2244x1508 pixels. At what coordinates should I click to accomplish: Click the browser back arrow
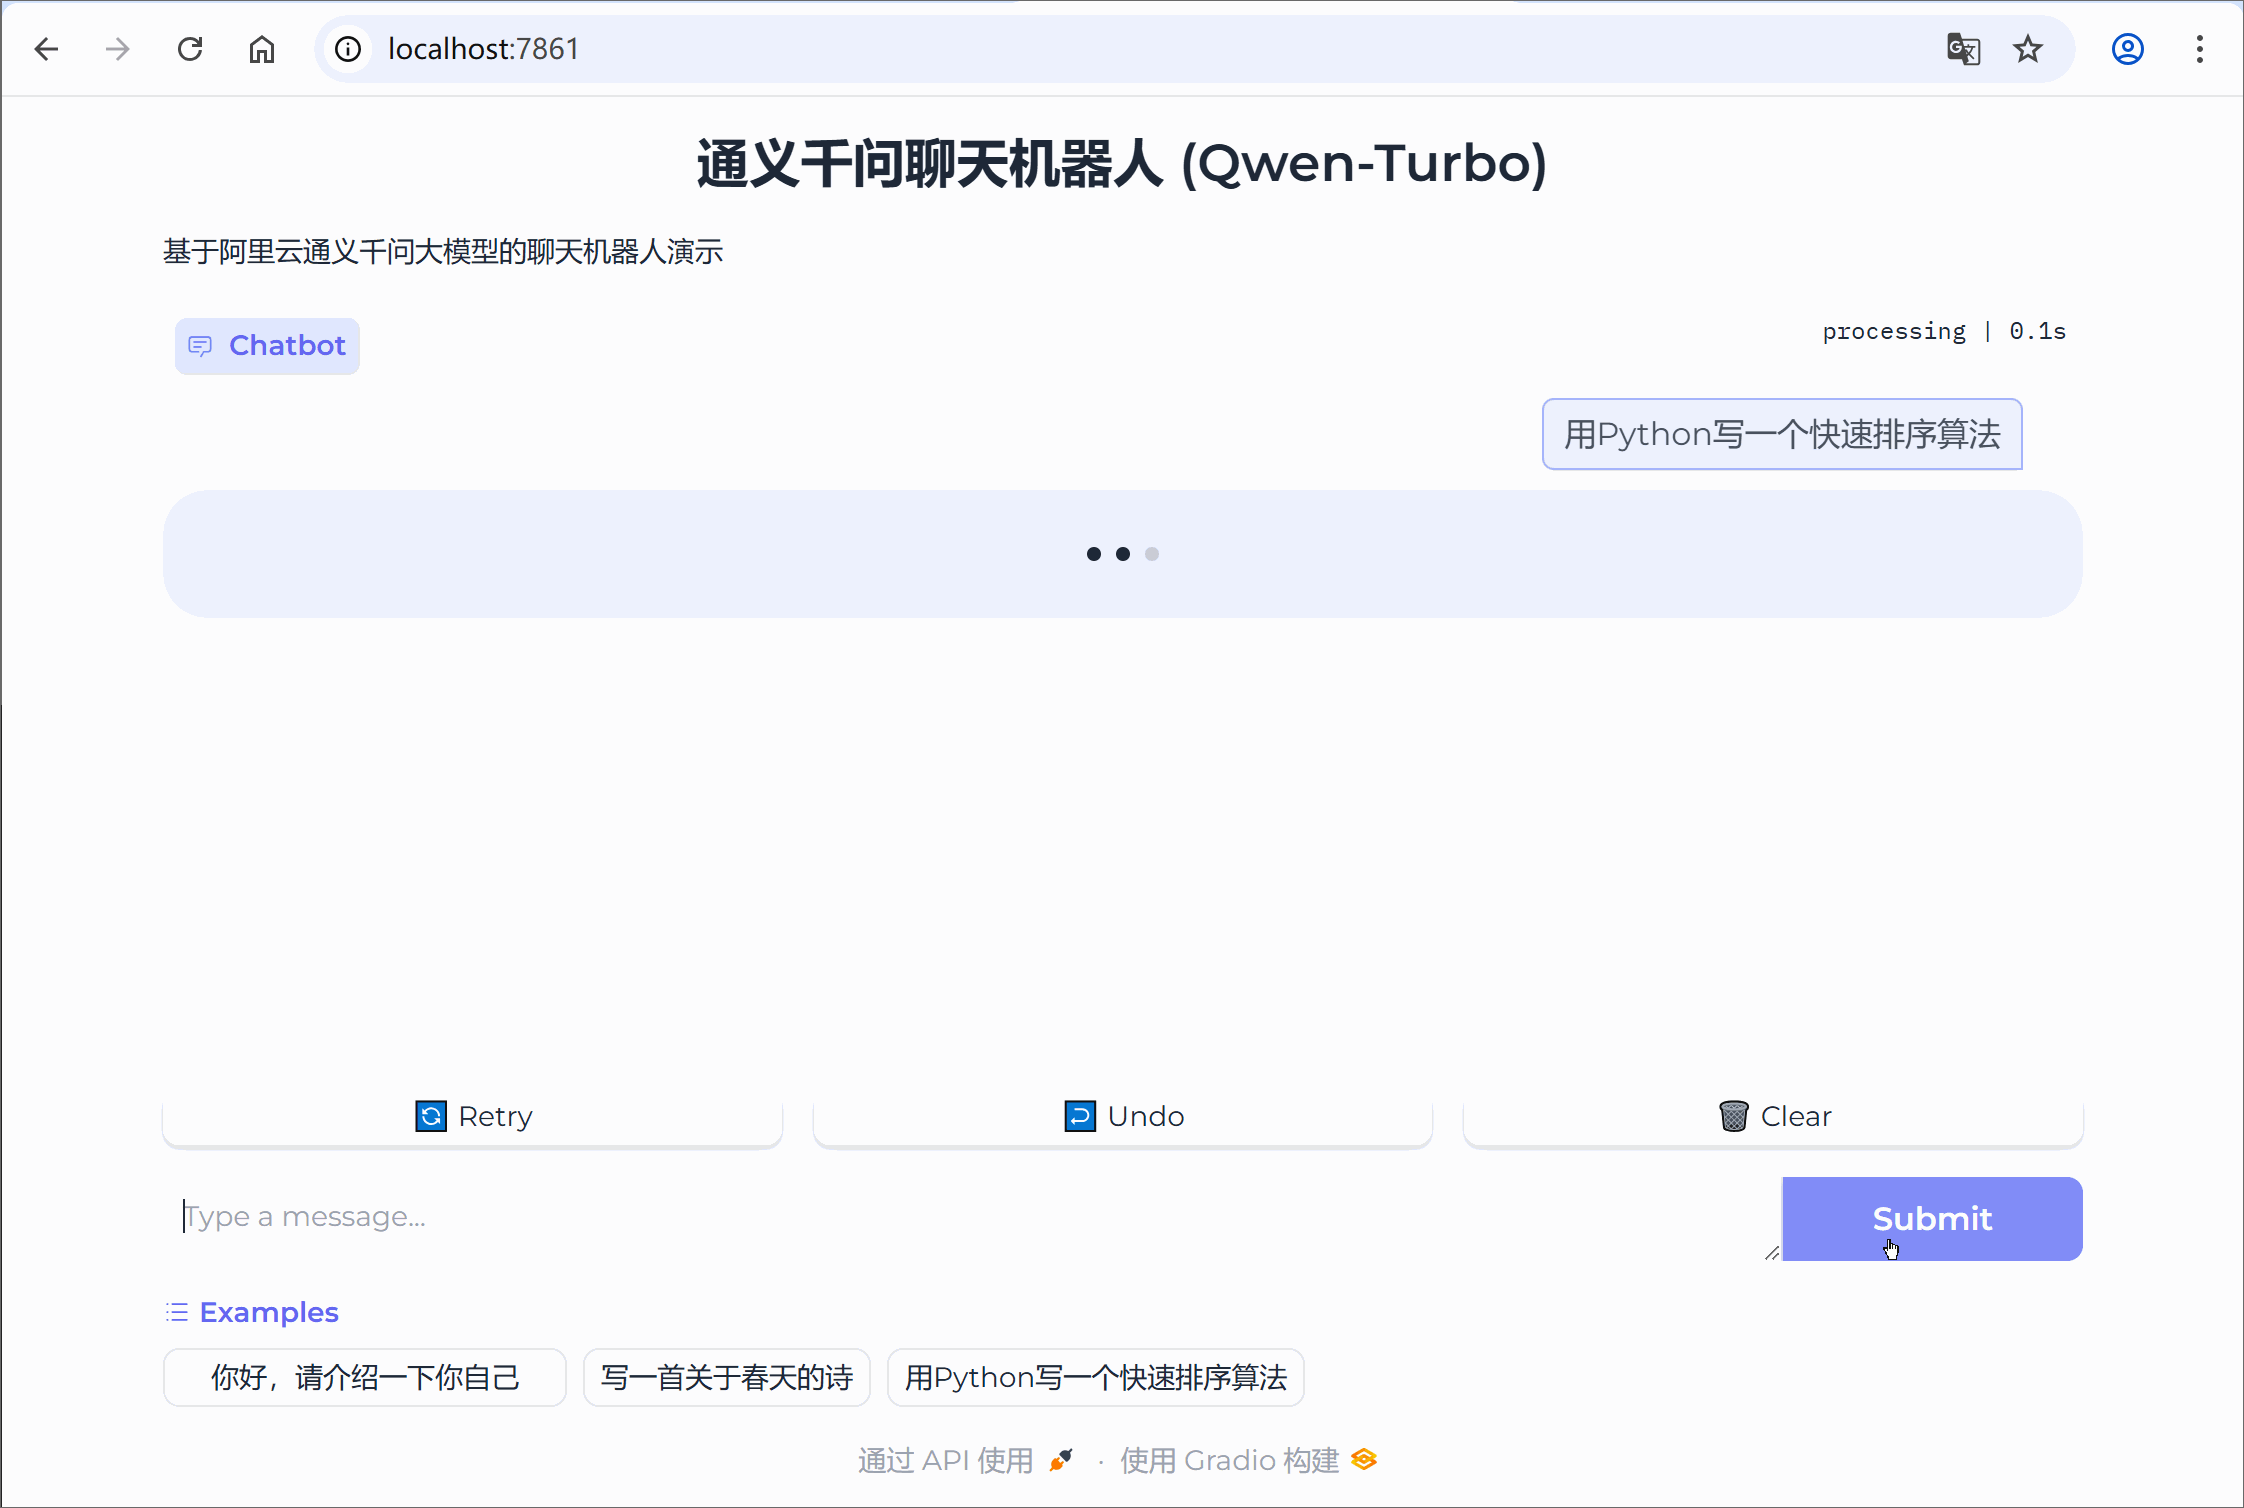47,49
